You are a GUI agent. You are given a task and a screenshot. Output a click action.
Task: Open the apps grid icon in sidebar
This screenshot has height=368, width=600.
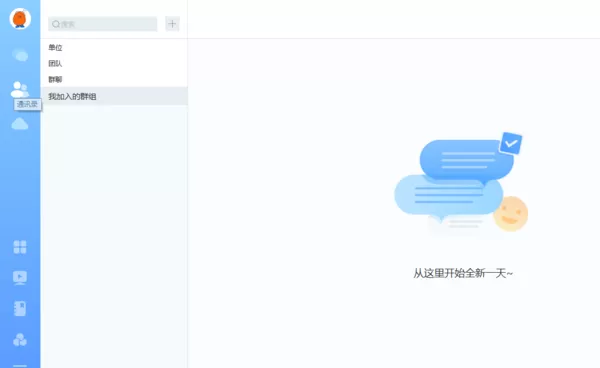point(20,247)
